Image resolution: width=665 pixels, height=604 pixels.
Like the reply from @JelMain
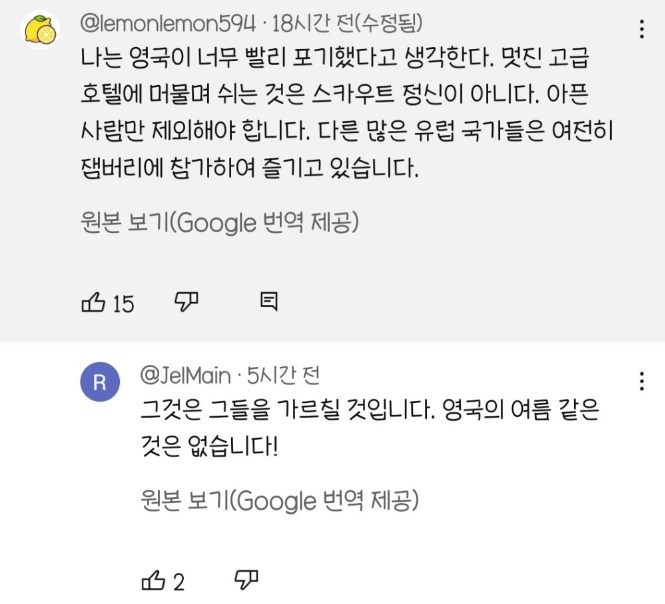153,581
